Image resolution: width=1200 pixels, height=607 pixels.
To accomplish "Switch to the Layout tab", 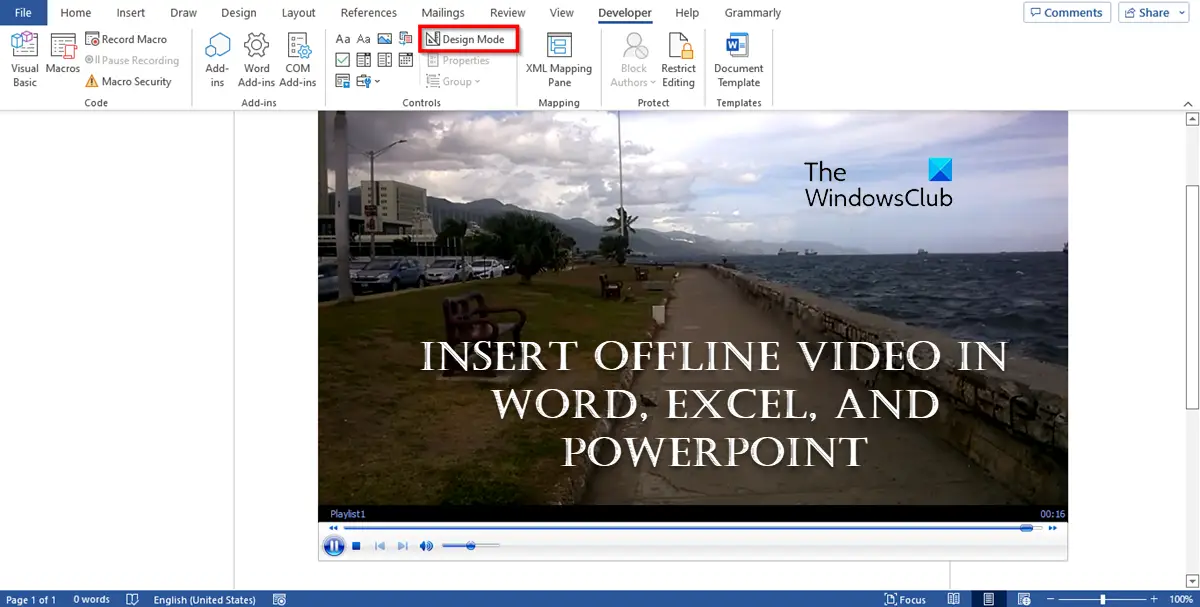I will pos(299,13).
